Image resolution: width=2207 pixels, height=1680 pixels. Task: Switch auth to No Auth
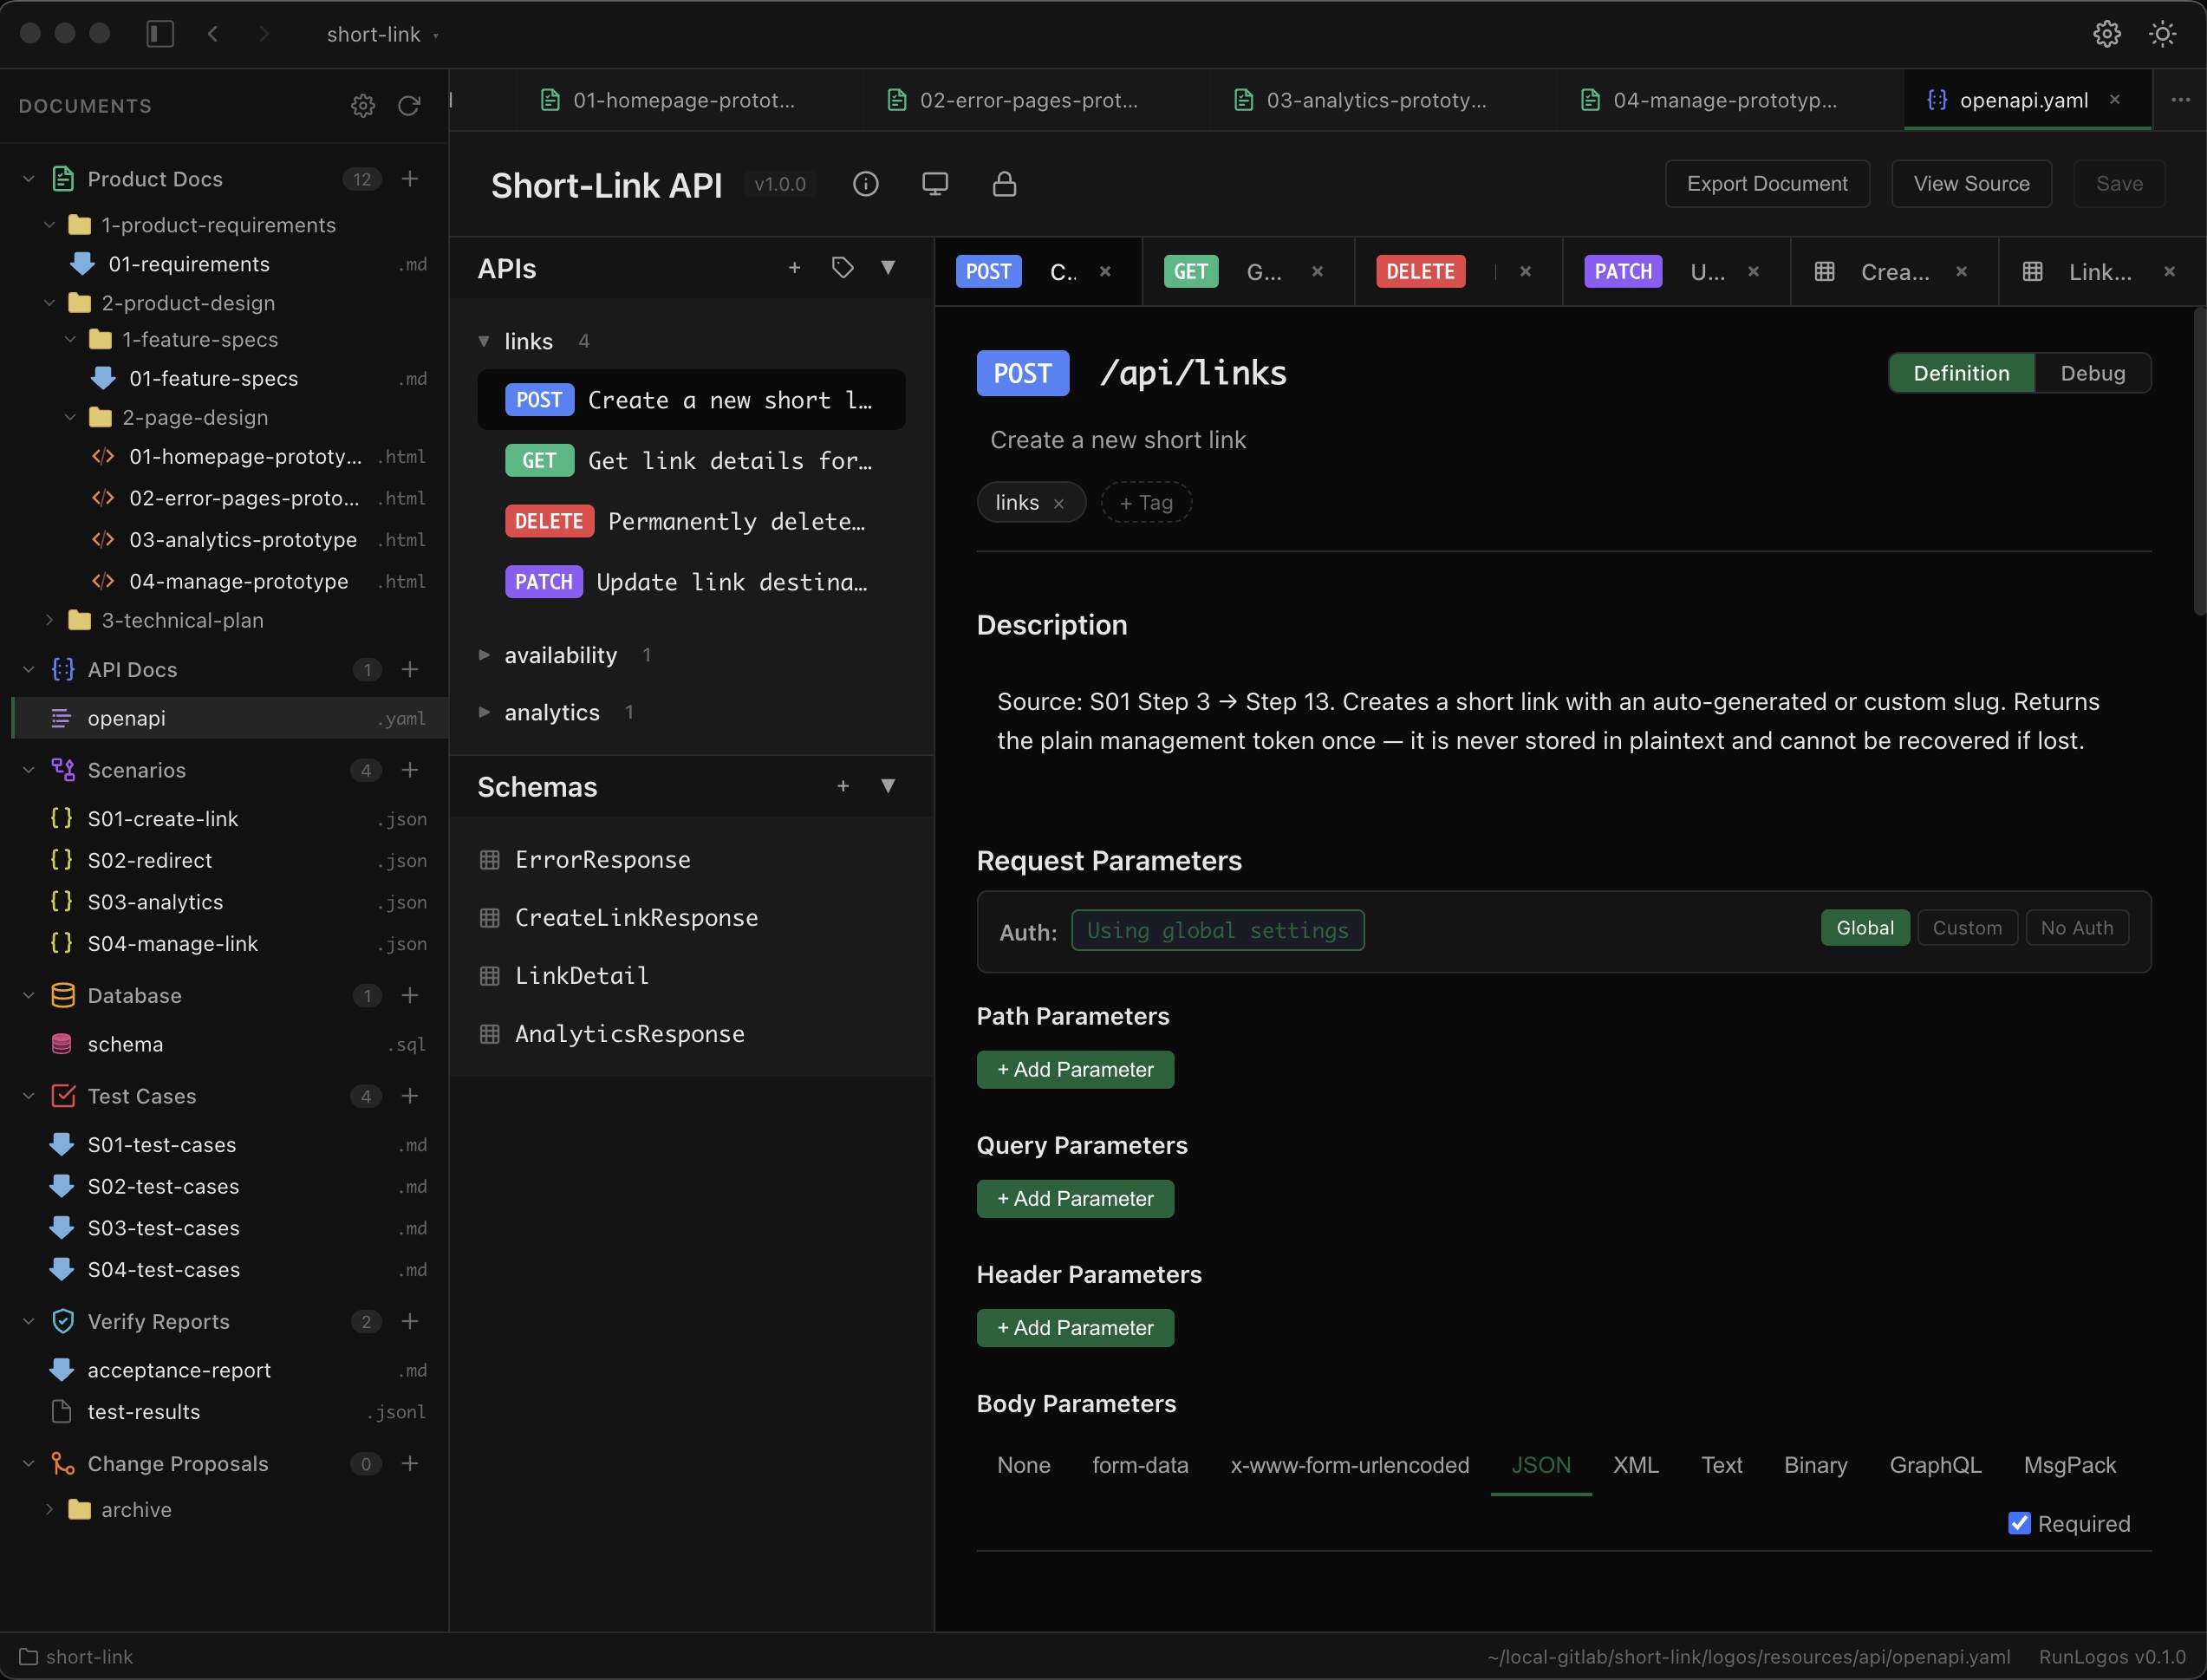(2076, 927)
